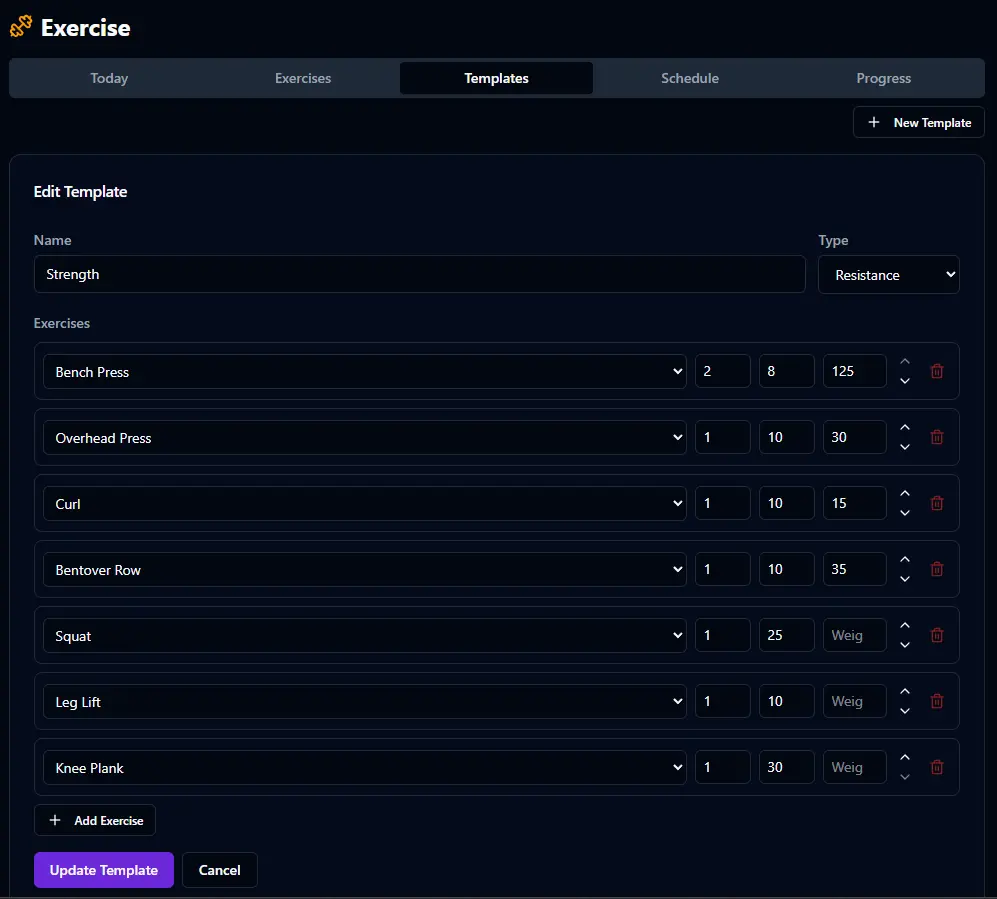
Task: Remove the Curl exercise from the template
Action: (x=936, y=503)
